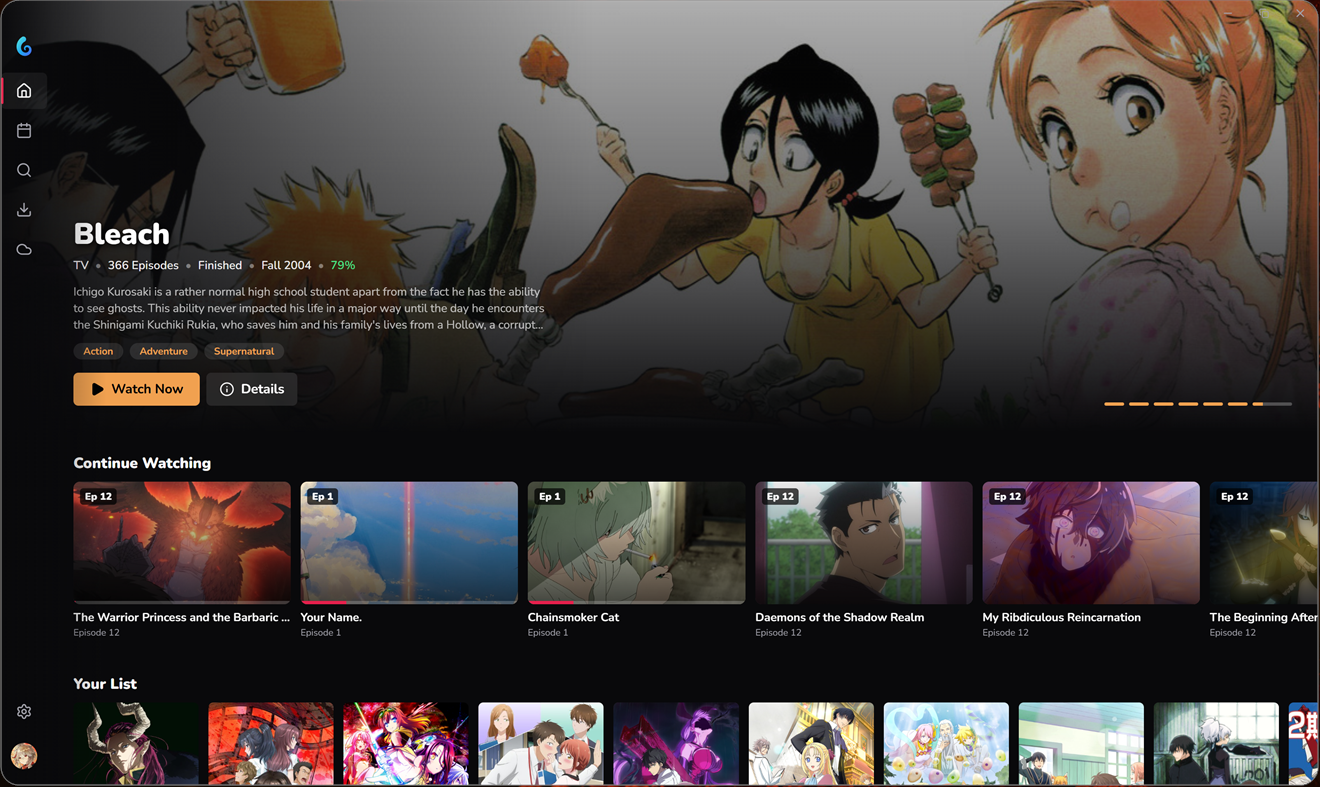Open the downloads icon in sidebar
This screenshot has width=1320, height=787.
tap(24, 210)
